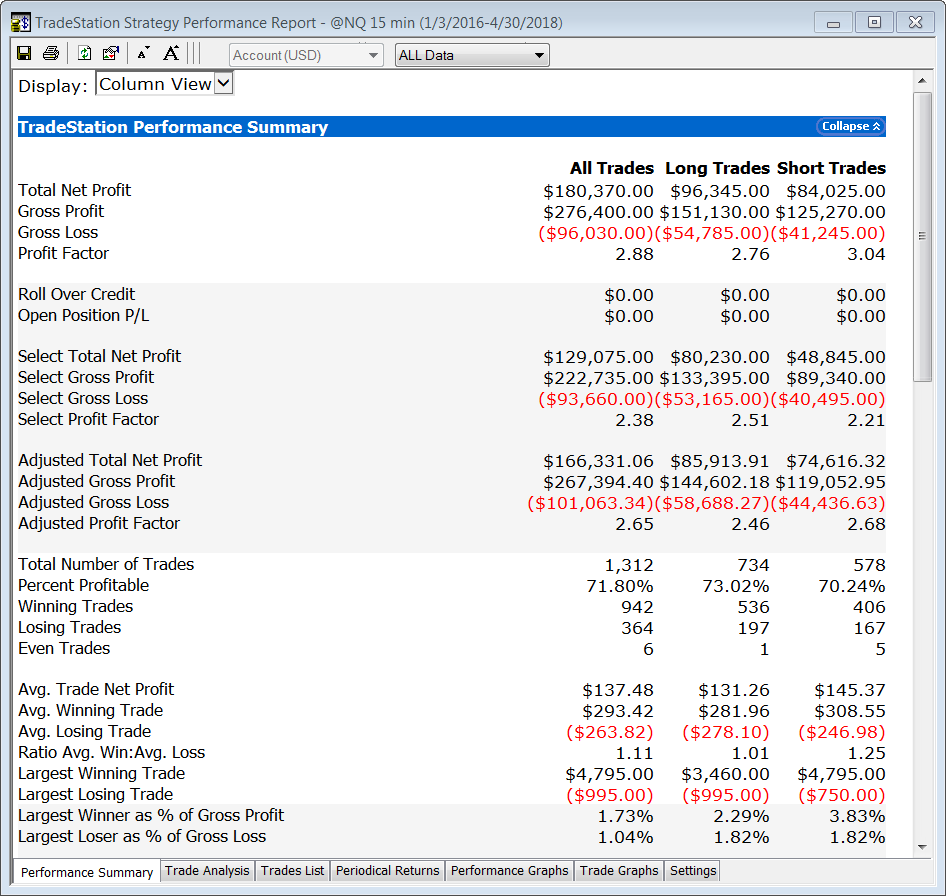Click the TradeStation Performance Summary header
Viewport: 946px width, 896px height.
click(x=173, y=127)
